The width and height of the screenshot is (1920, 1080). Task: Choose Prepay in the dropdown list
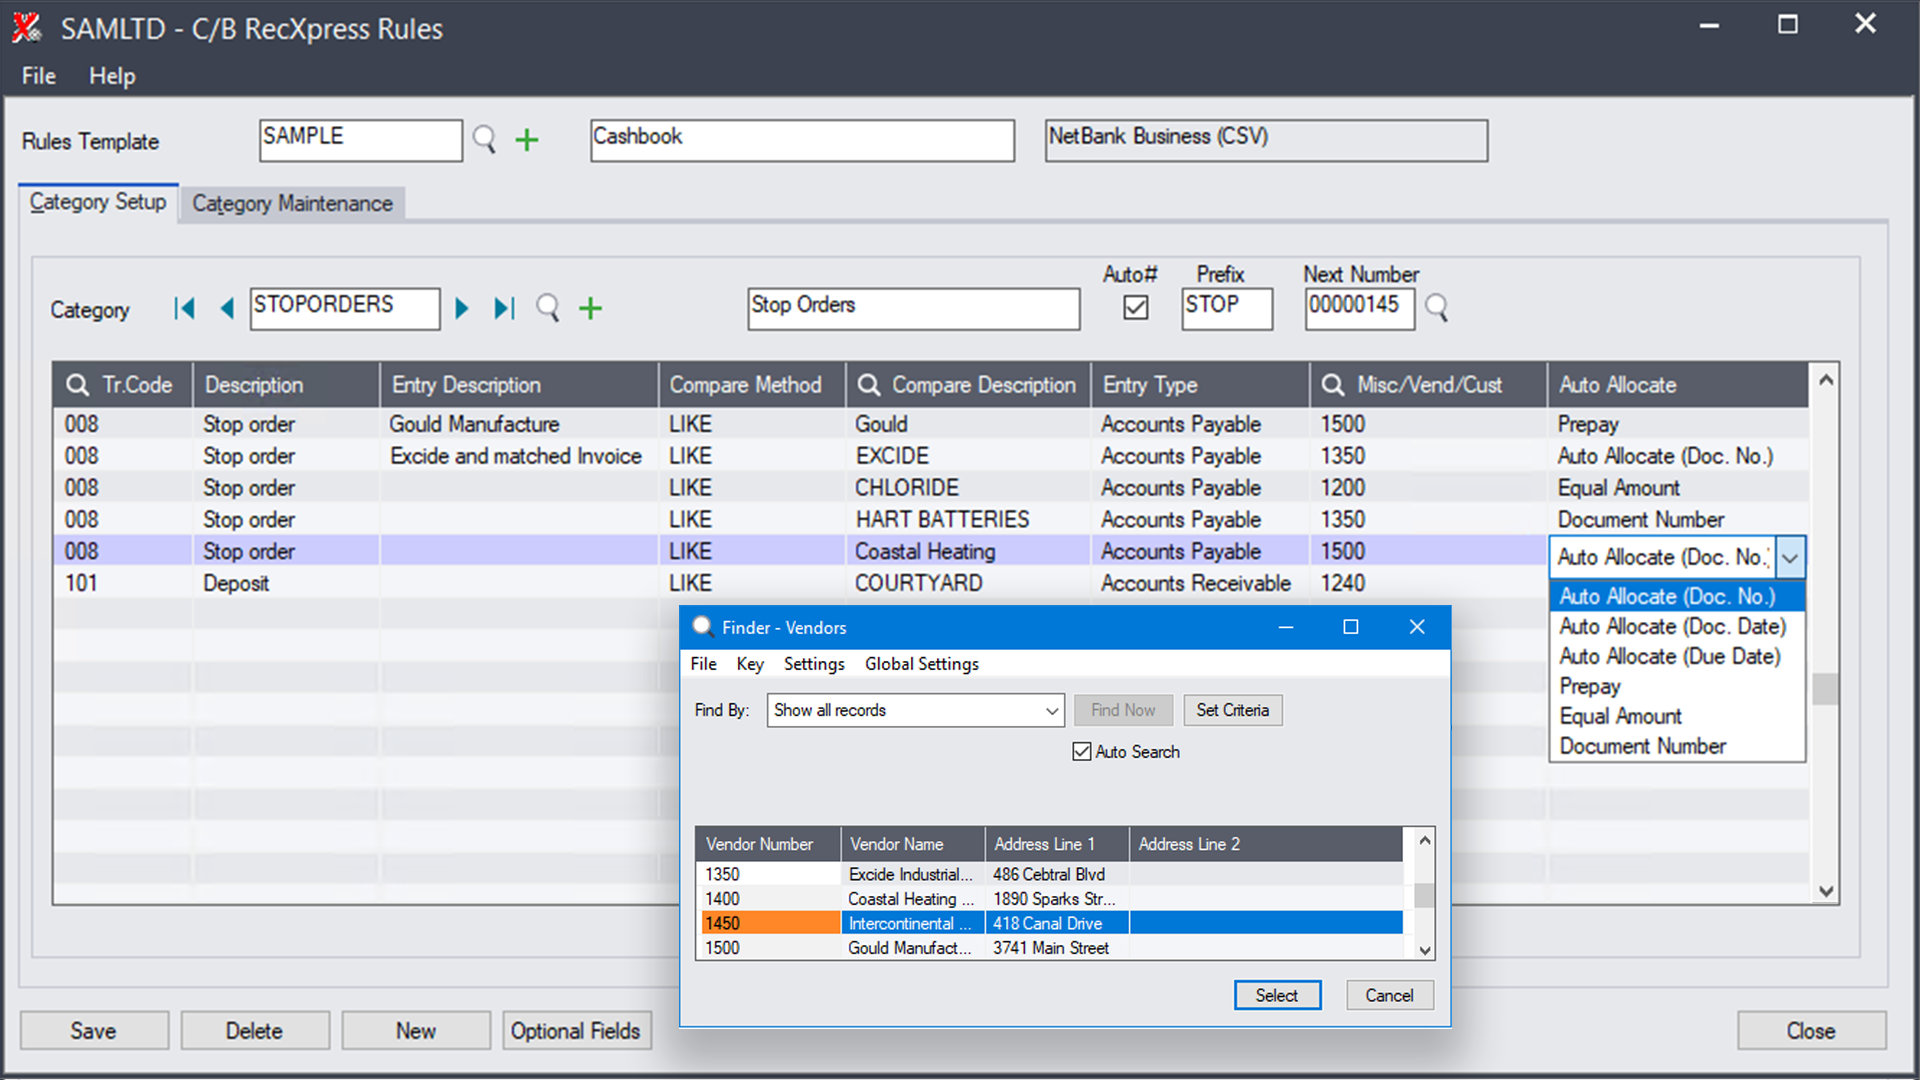pos(1677,686)
